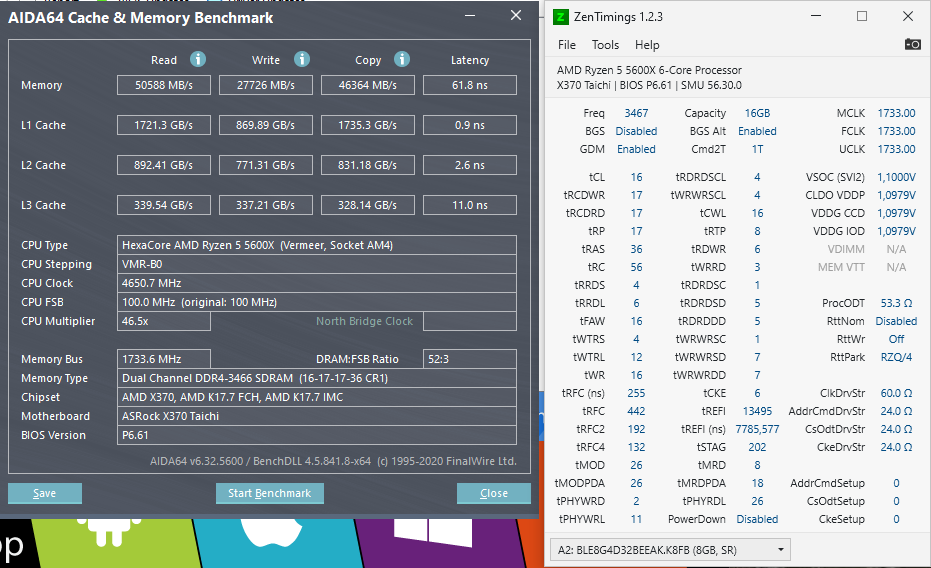This screenshot has height=568, width=931.
Task: Select L3 Cache Read 339.54 GB/s field
Action: 164,205
